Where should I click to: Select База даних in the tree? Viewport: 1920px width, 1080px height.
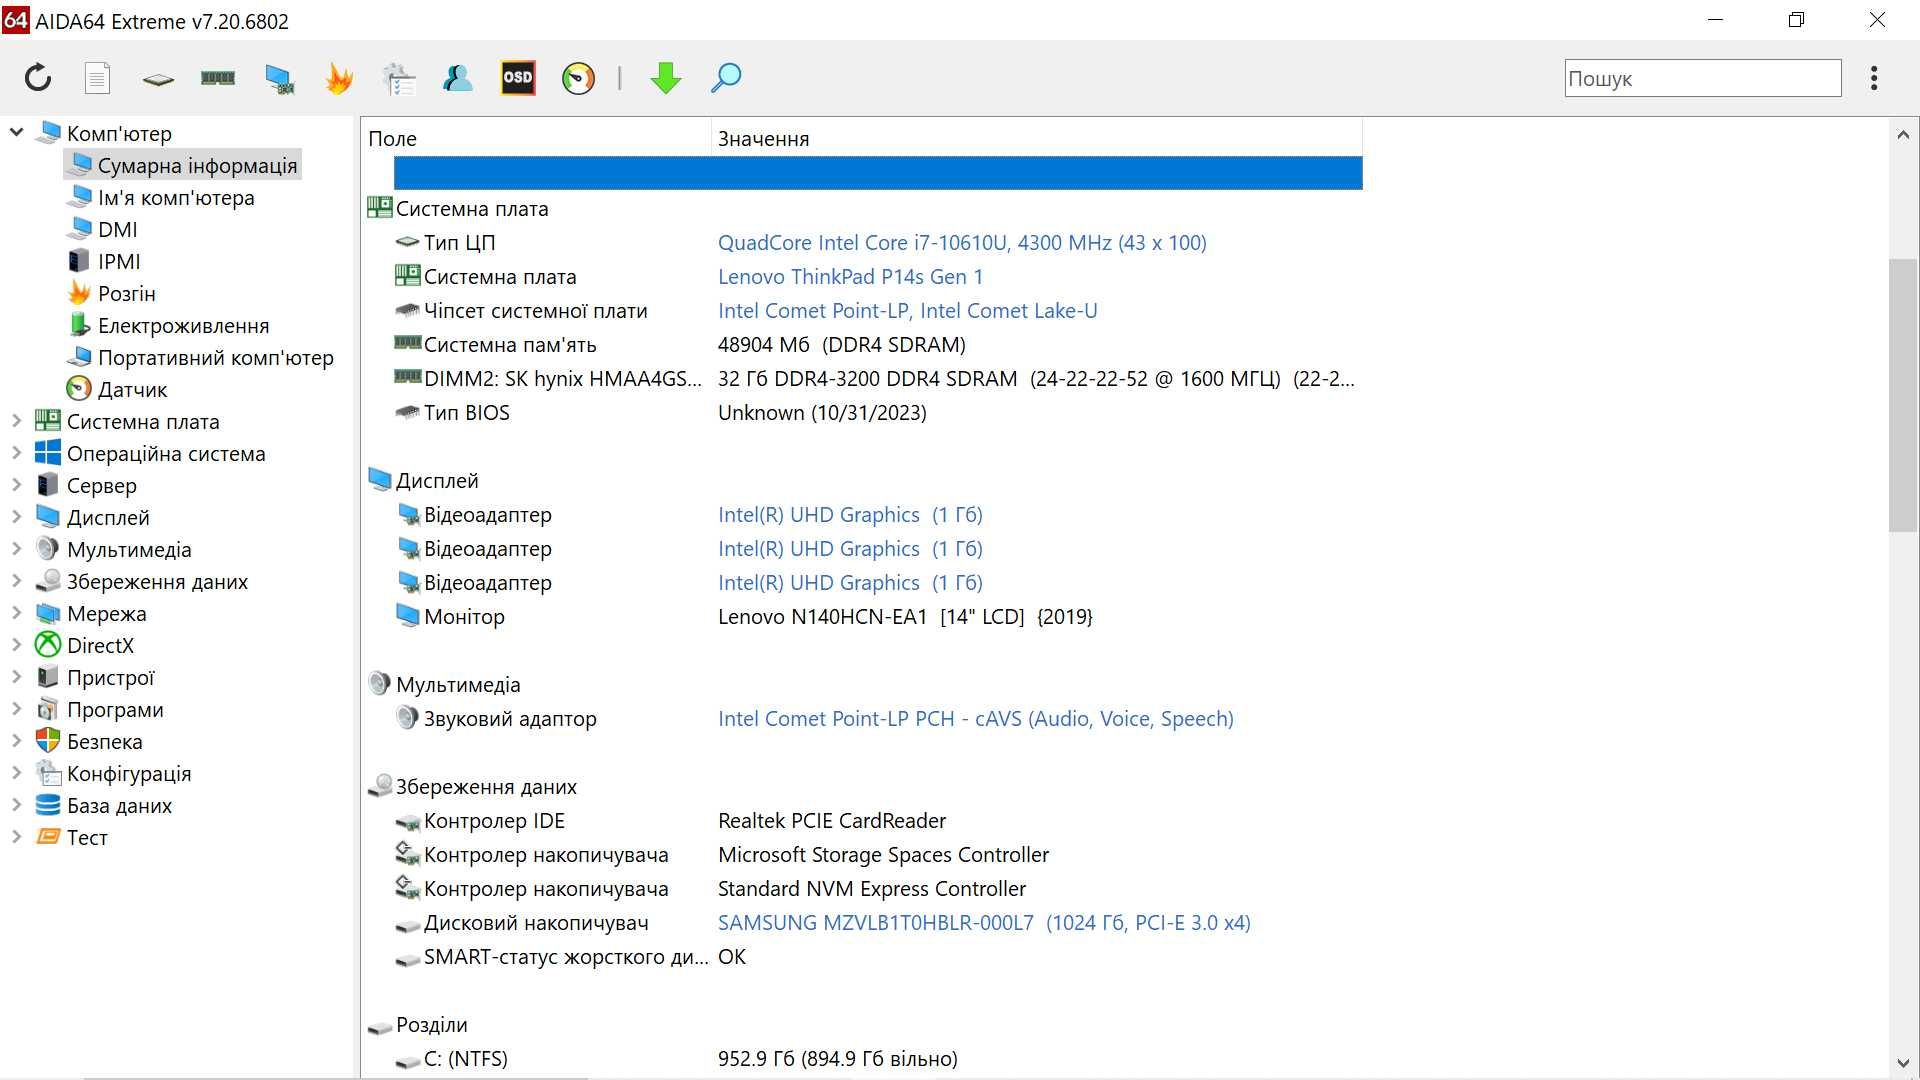pos(119,806)
